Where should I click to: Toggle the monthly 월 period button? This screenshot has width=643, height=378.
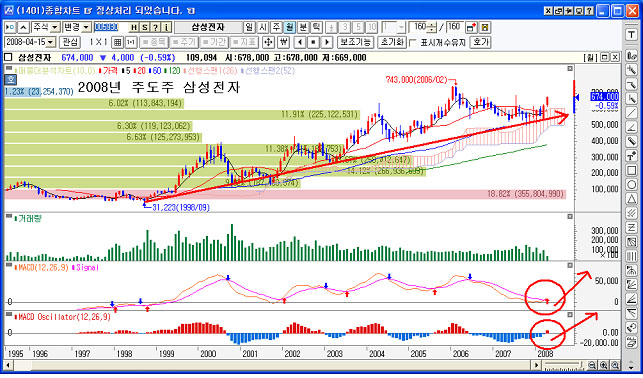(290, 27)
